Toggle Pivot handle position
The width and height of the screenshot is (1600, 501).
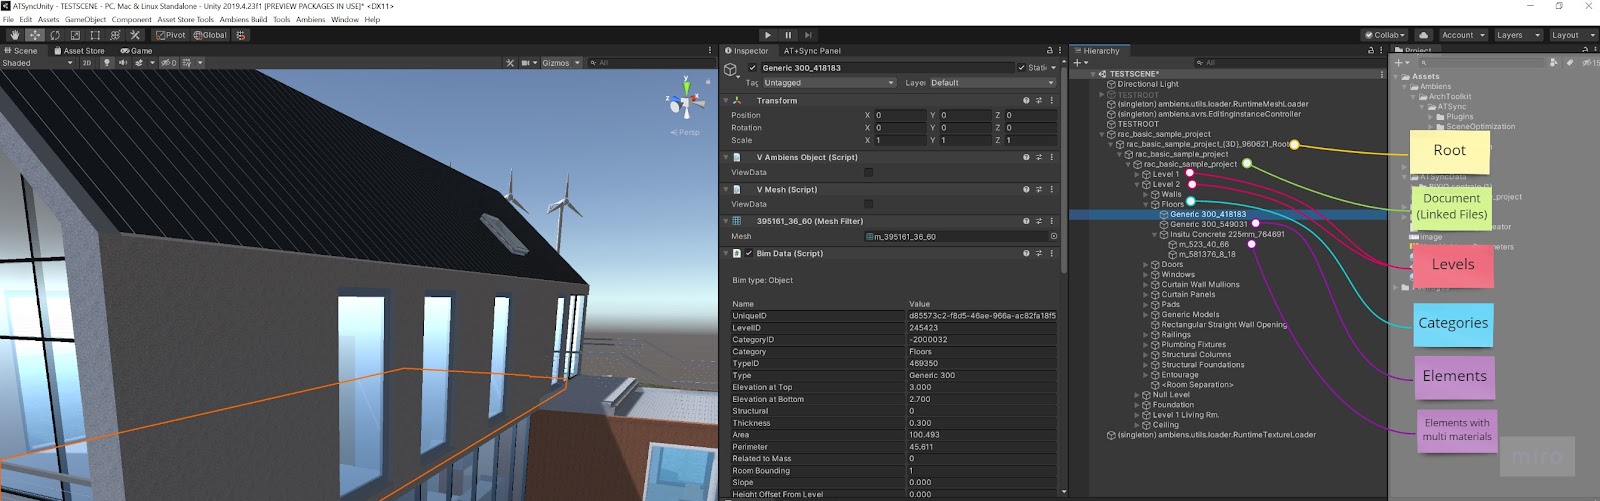(171, 35)
